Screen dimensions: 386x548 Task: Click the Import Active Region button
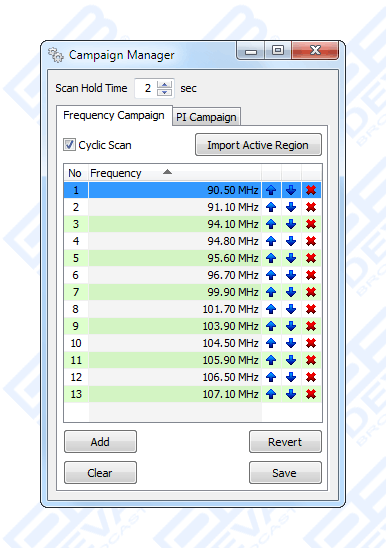coord(258,145)
